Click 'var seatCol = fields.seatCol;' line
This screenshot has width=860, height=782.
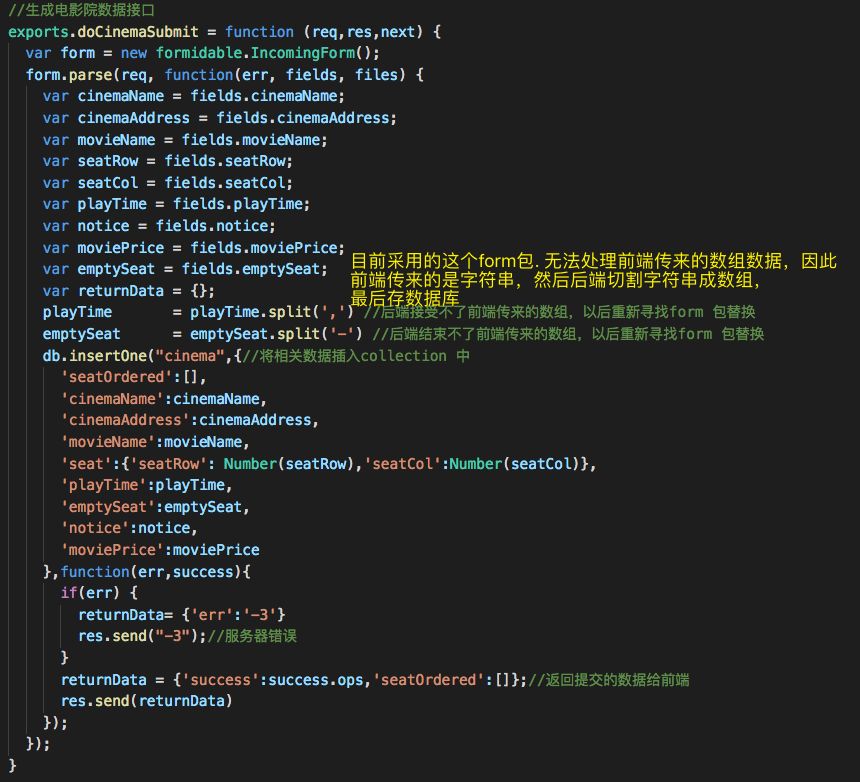168,183
